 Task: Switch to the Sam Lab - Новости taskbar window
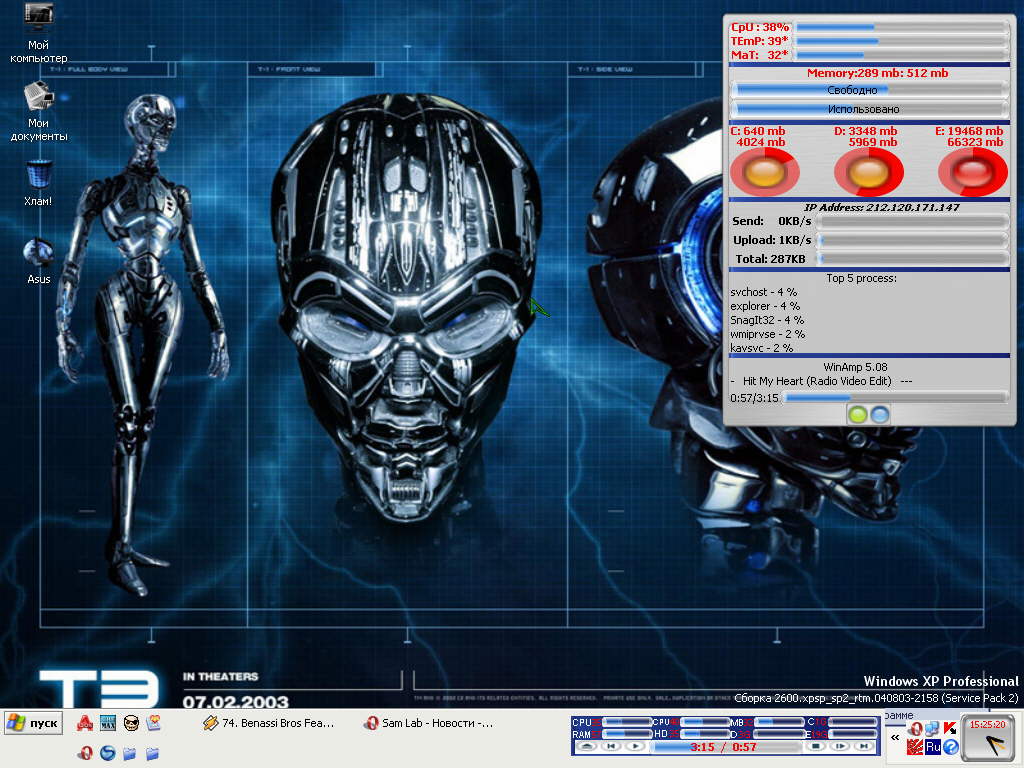pyautogui.click(x=429, y=723)
